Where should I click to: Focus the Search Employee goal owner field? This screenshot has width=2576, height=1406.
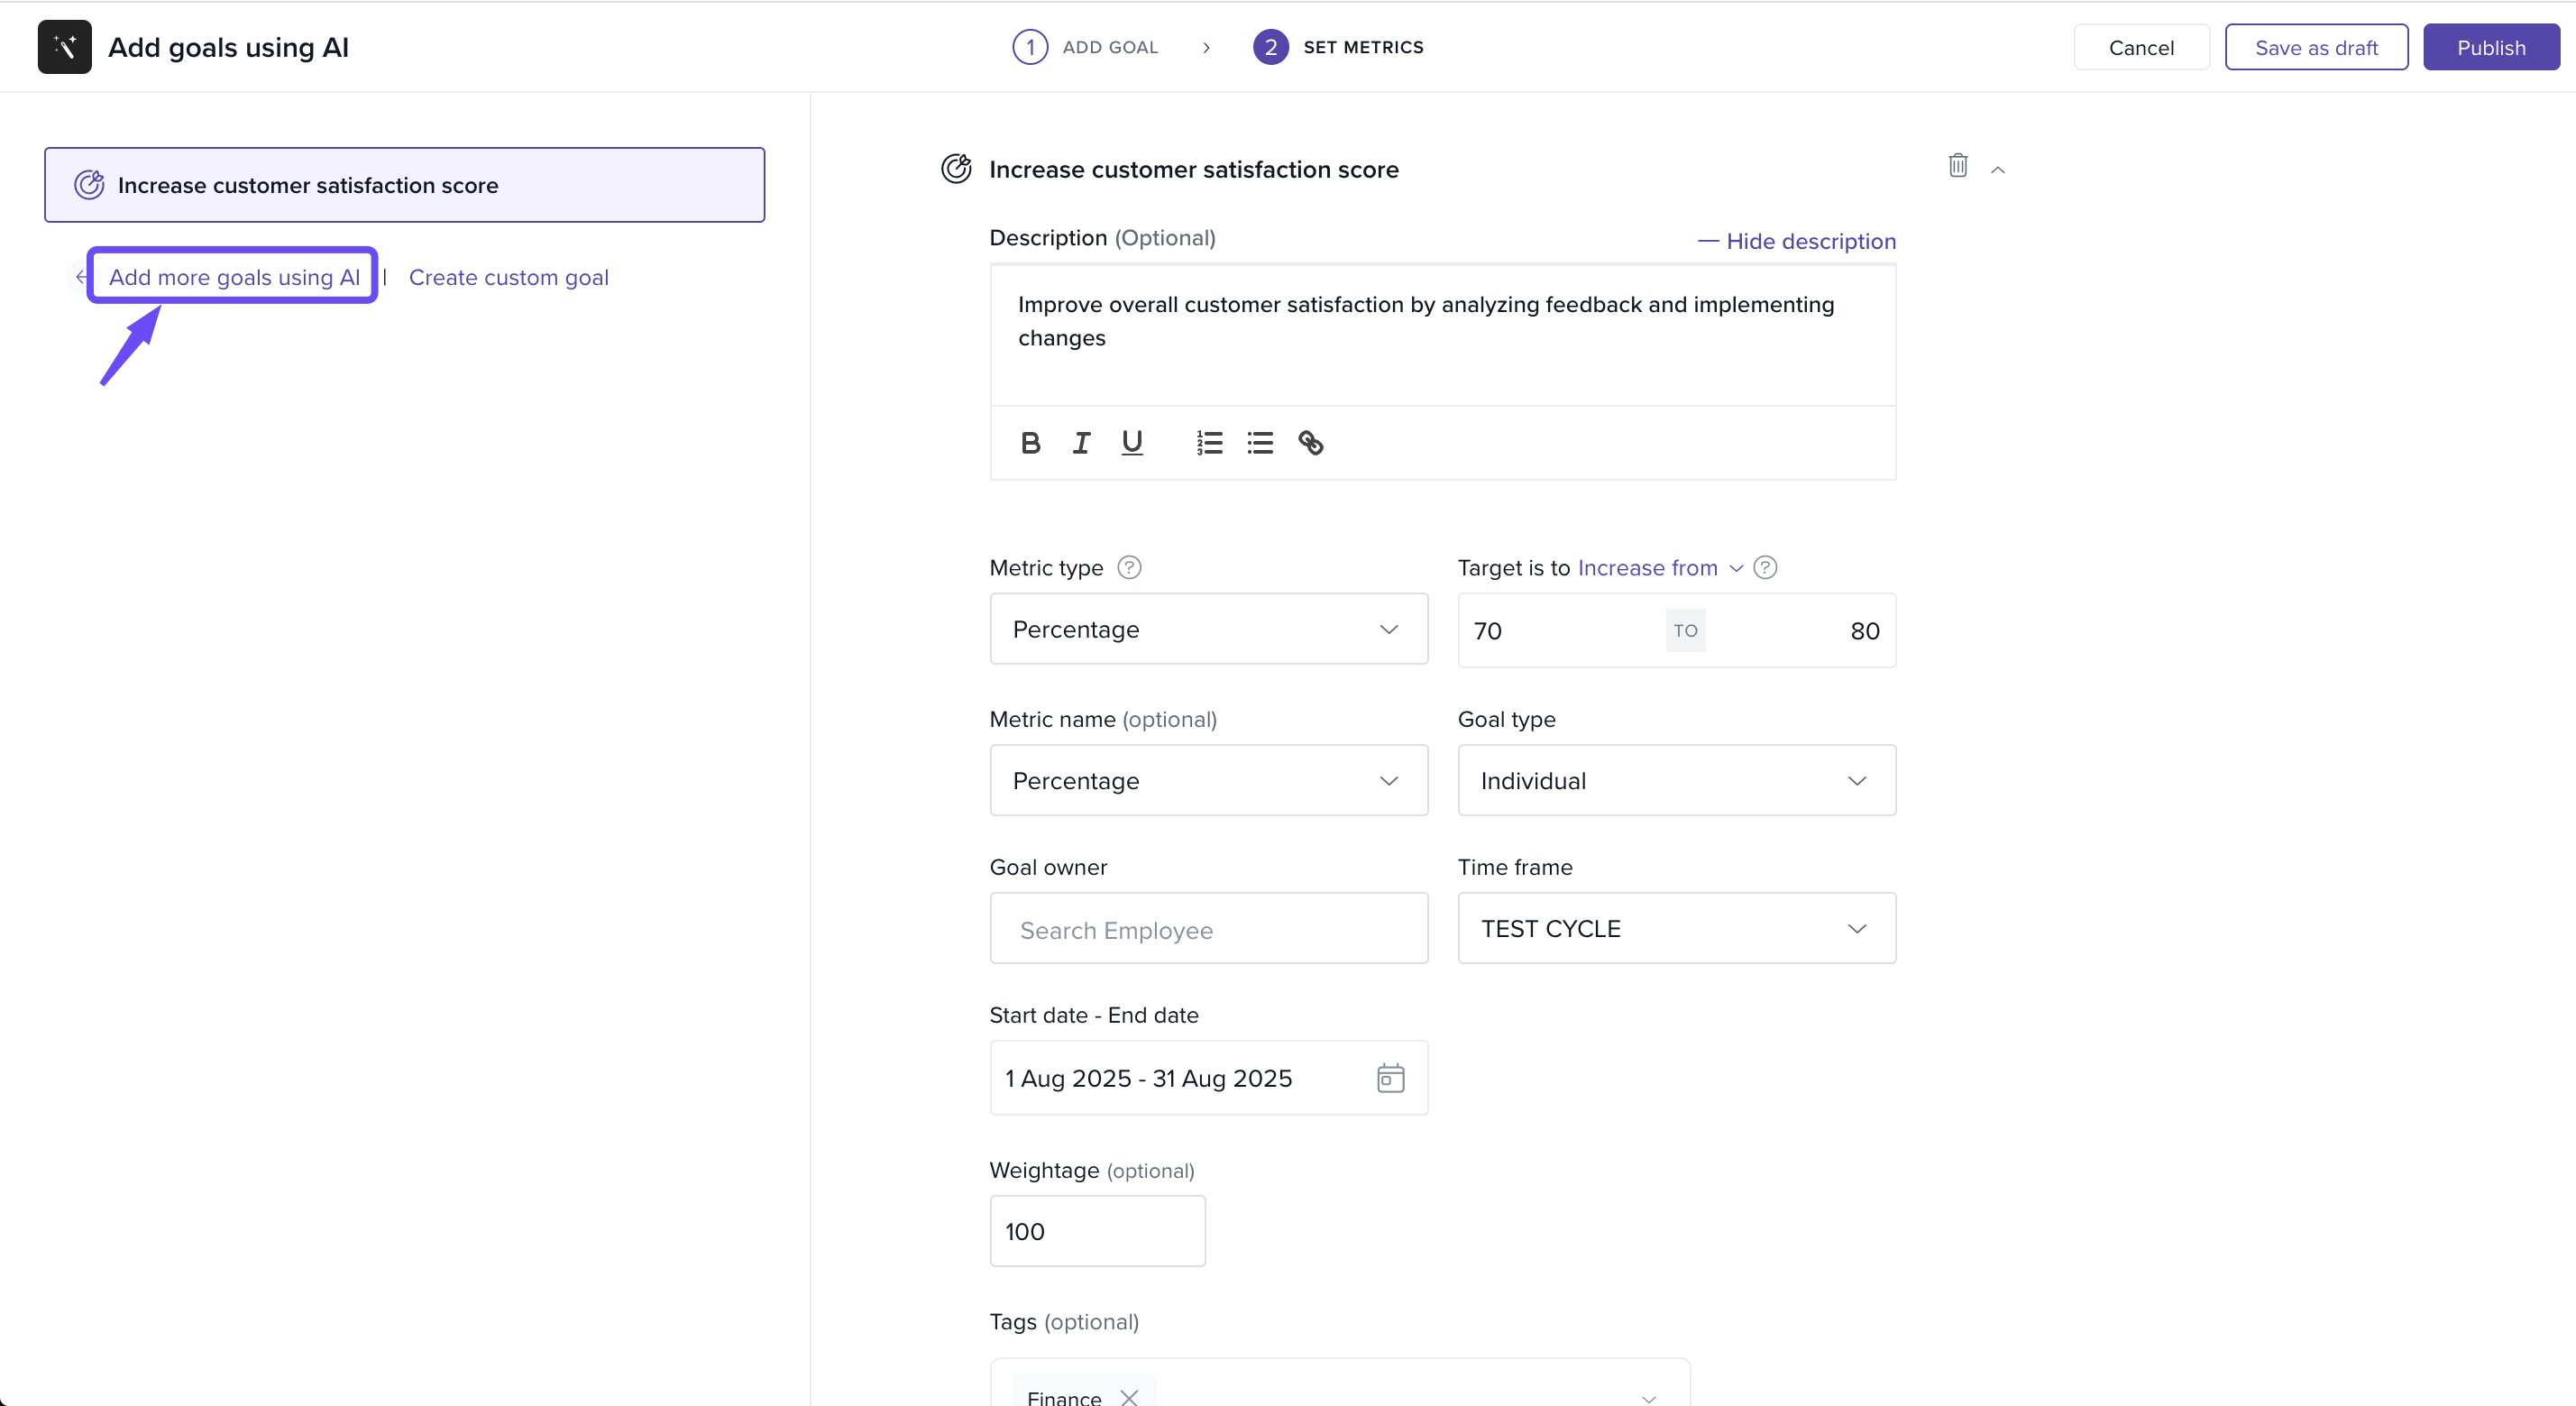point(1208,929)
